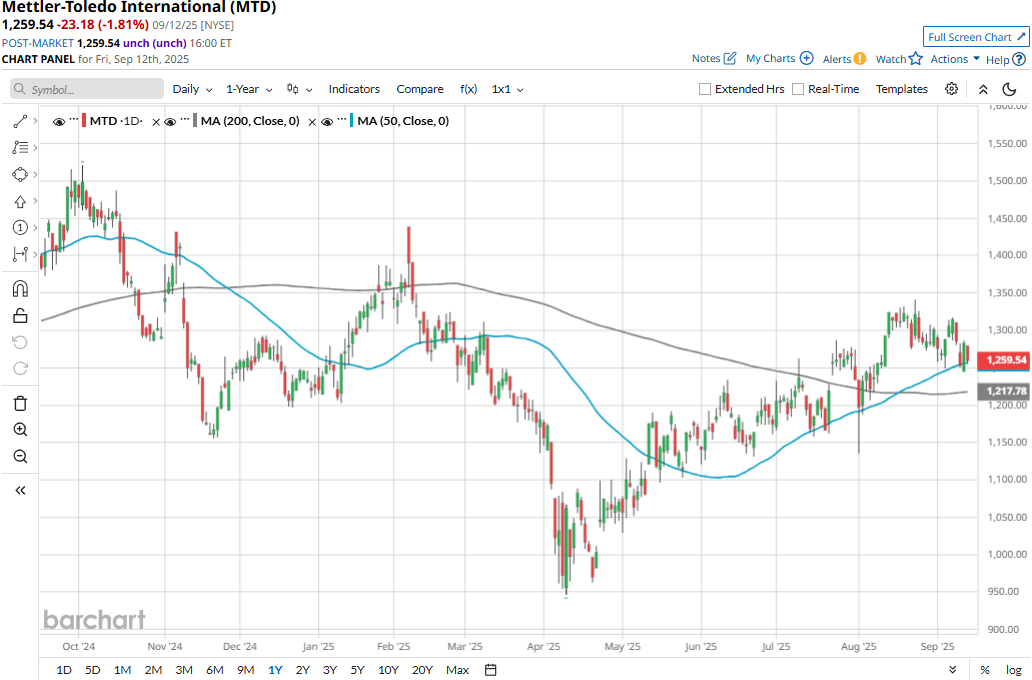Toggle log scale button
Viewport: 1032px width, 680px height.
coord(1014,669)
